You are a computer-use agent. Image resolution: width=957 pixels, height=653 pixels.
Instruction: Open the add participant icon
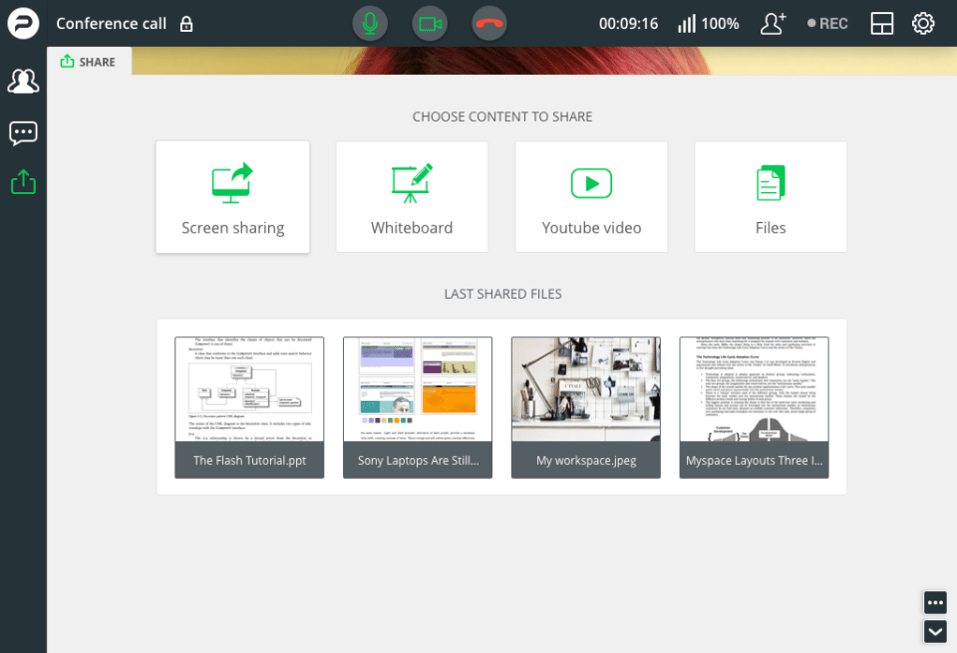[x=773, y=24]
